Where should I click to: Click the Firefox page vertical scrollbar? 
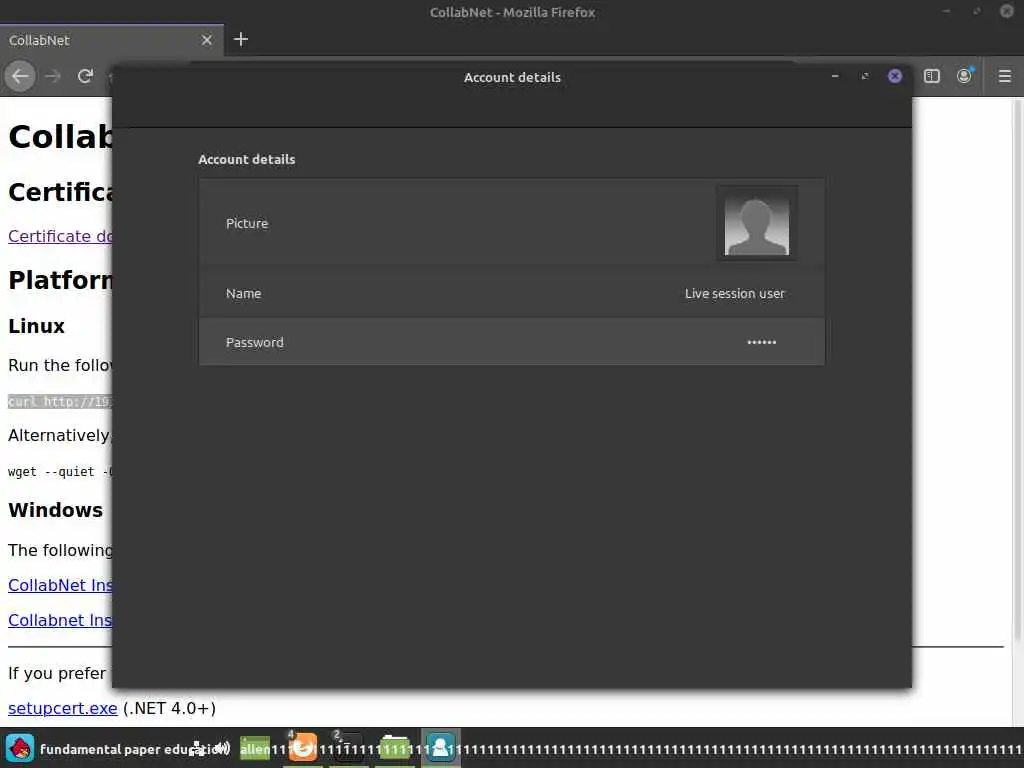click(1018, 369)
